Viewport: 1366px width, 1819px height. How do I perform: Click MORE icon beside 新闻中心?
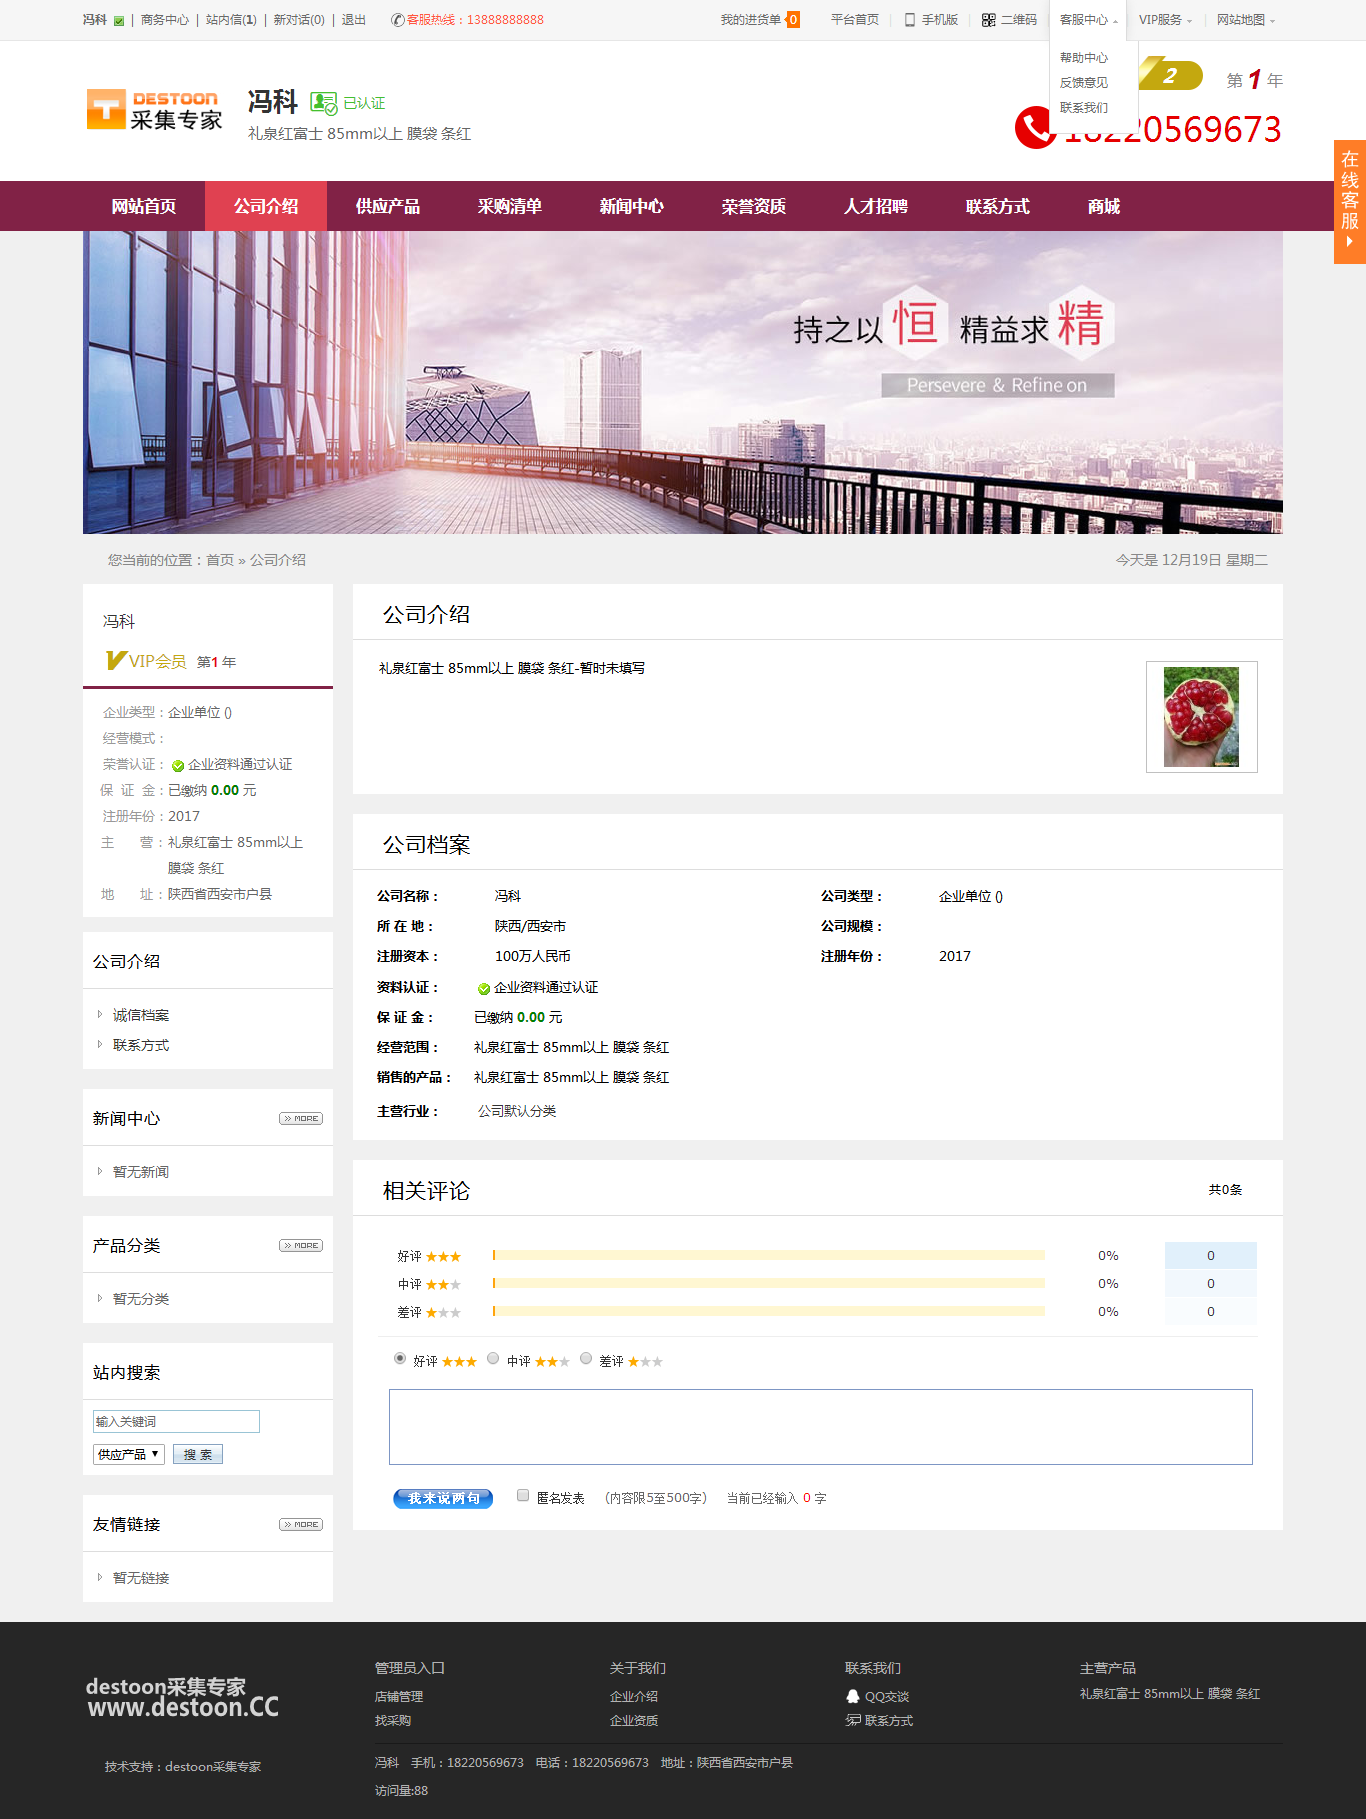pos(301,1119)
